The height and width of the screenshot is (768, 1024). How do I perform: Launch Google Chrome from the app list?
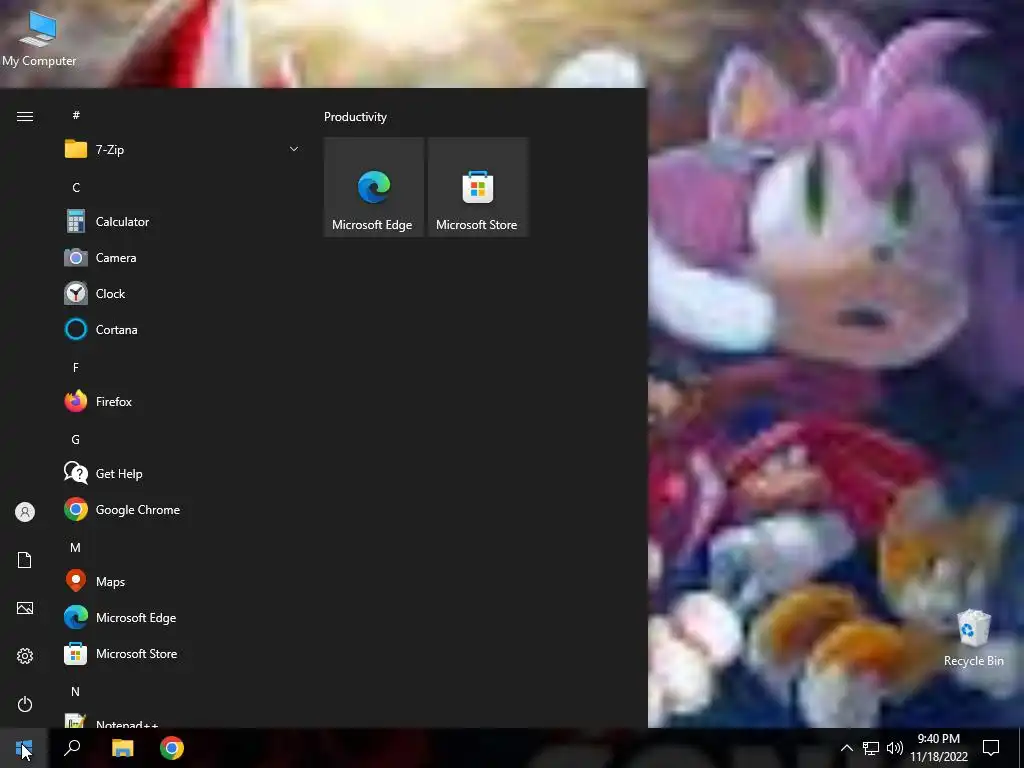coord(182,509)
